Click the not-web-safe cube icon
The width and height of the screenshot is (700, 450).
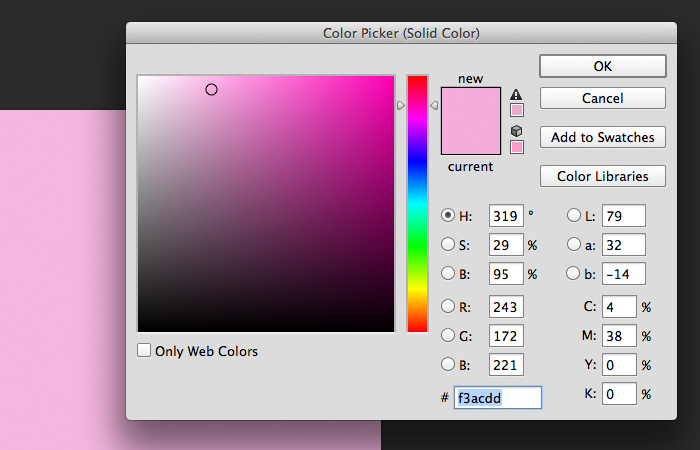coord(516,131)
